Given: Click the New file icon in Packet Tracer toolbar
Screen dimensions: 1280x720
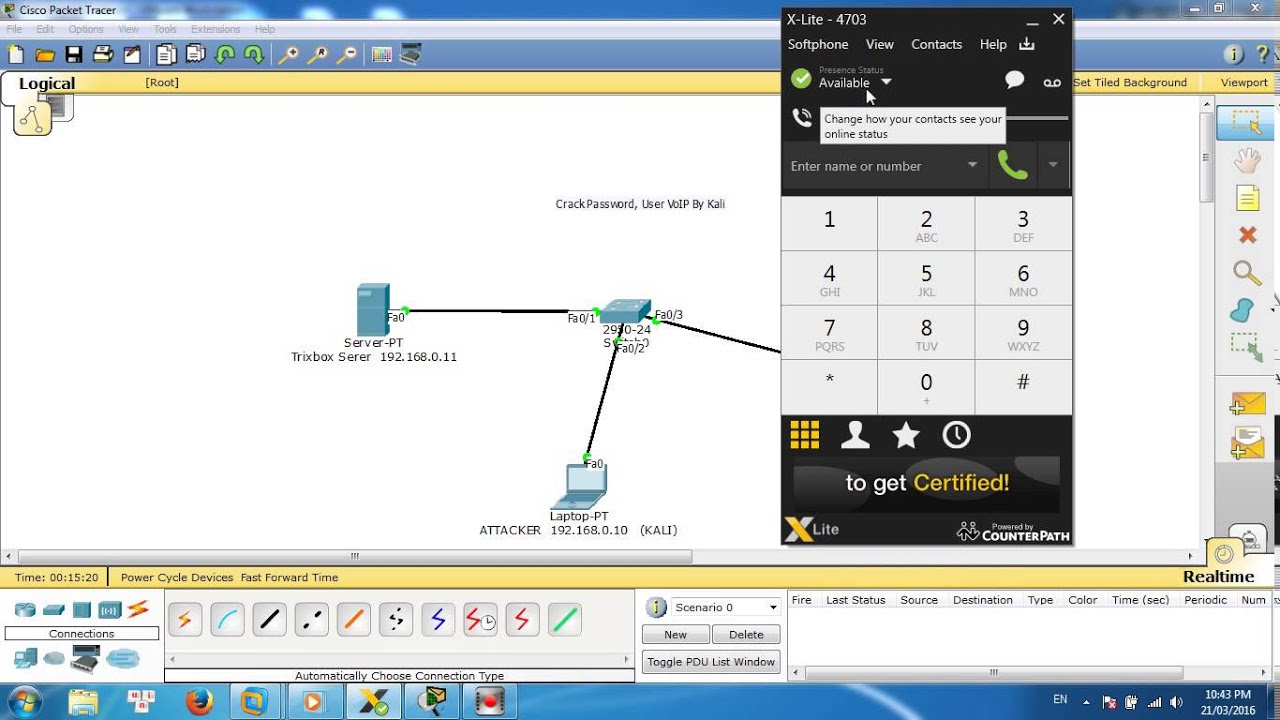Looking at the screenshot, I should [x=15, y=55].
